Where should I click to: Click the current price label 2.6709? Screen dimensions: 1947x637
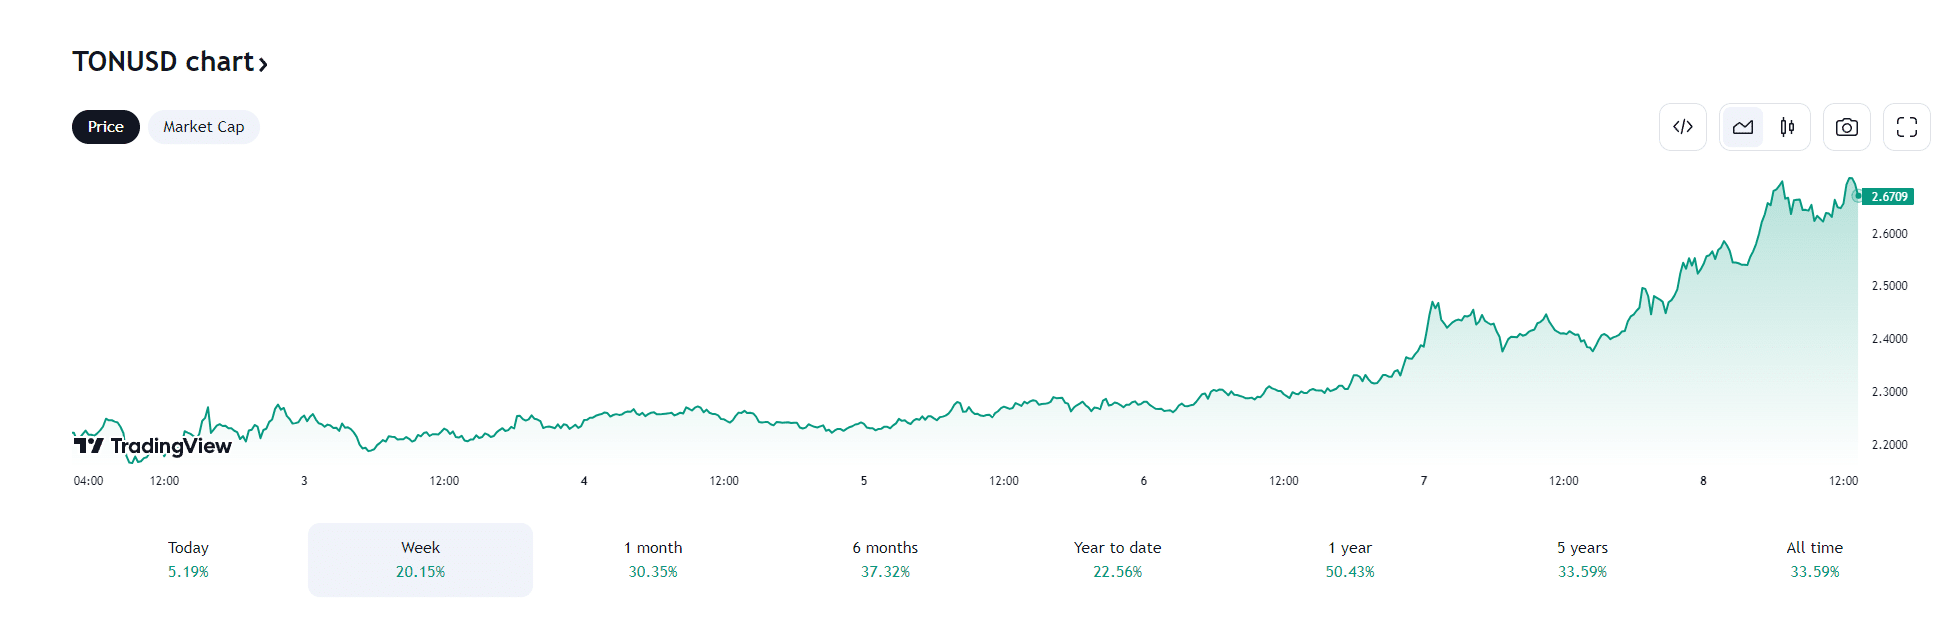pyautogui.click(x=1889, y=197)
